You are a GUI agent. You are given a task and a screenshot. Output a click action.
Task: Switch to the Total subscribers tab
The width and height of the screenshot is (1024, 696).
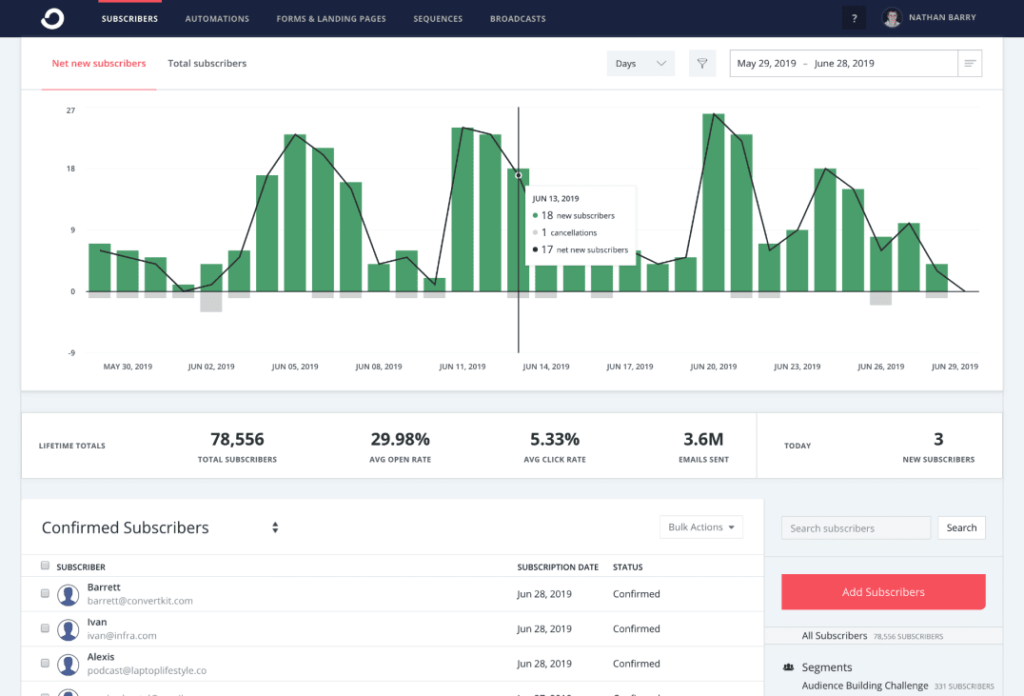pyautogui.click(x=207, y=64)
